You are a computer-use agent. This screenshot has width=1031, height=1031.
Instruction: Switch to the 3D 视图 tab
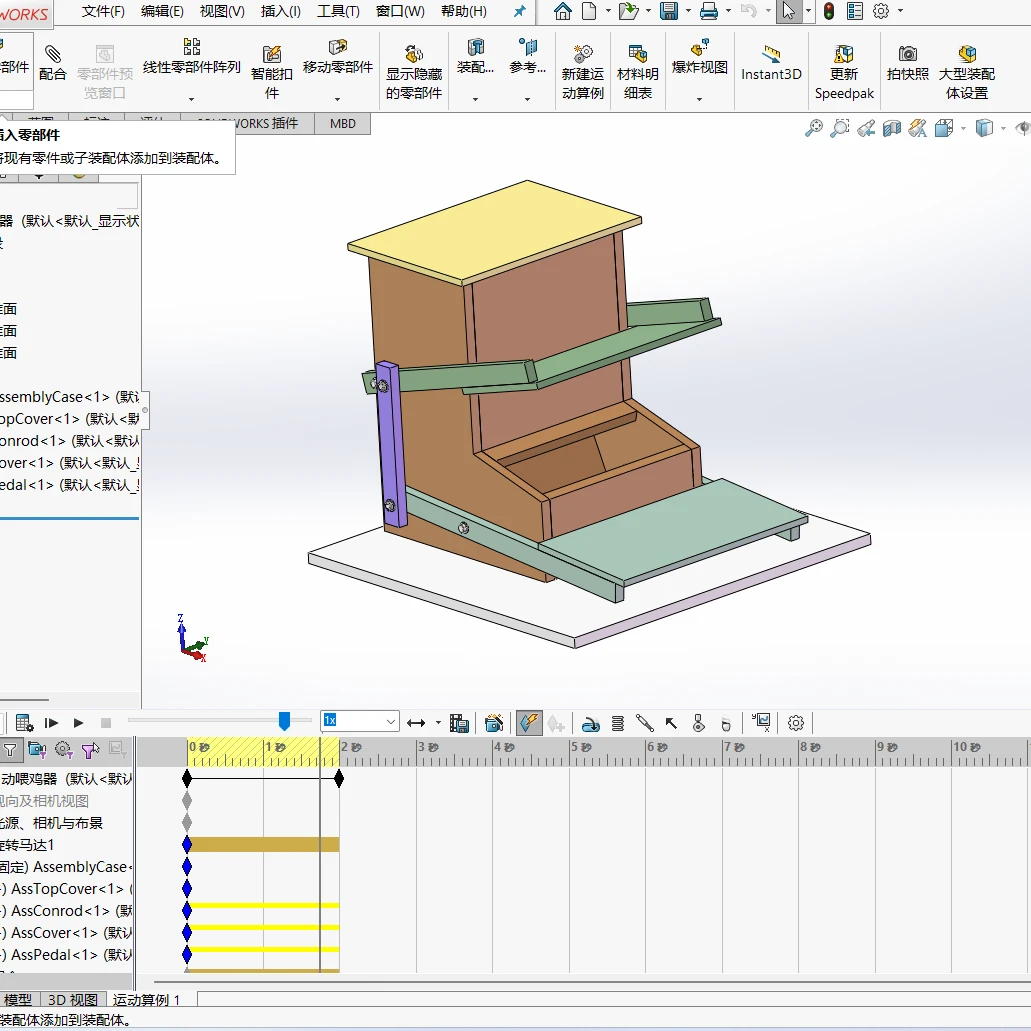pos(73,999)
